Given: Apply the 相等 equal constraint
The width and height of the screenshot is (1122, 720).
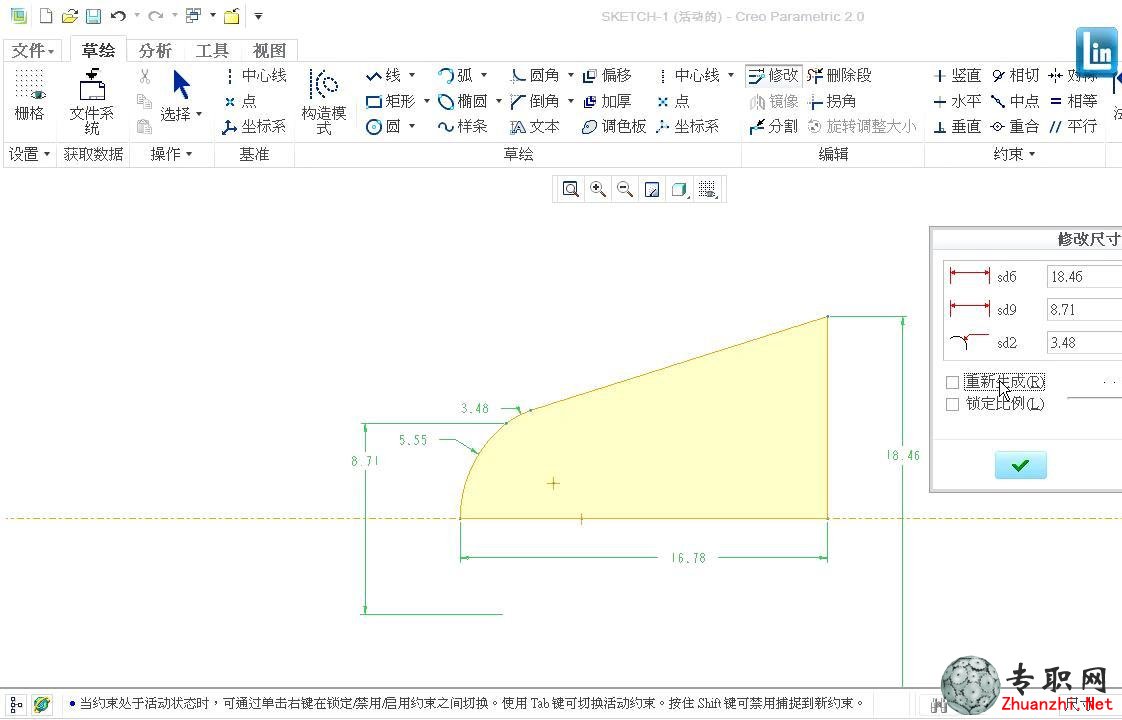Looking at the screenshot, I should (x=1073, y=101).
